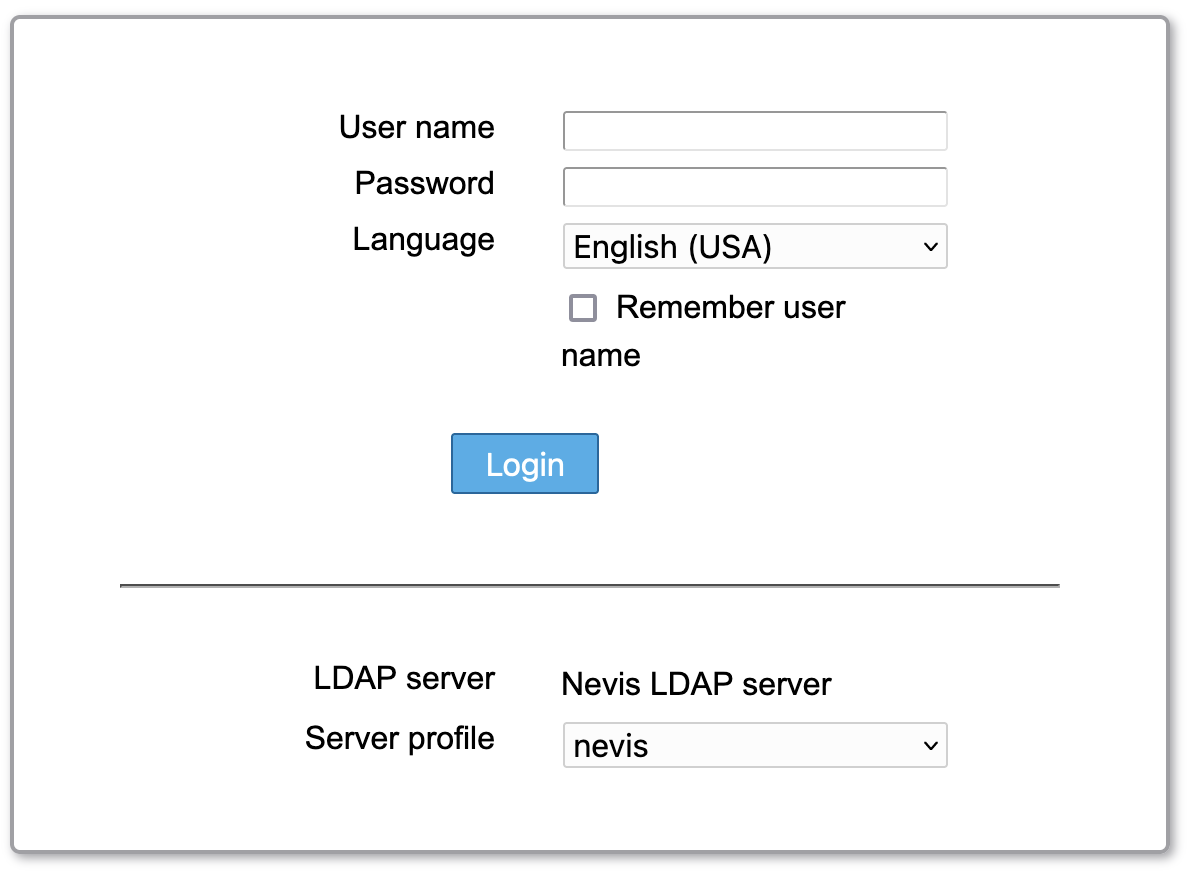Select the "English (USA)" value in Language box

[672, 247]
